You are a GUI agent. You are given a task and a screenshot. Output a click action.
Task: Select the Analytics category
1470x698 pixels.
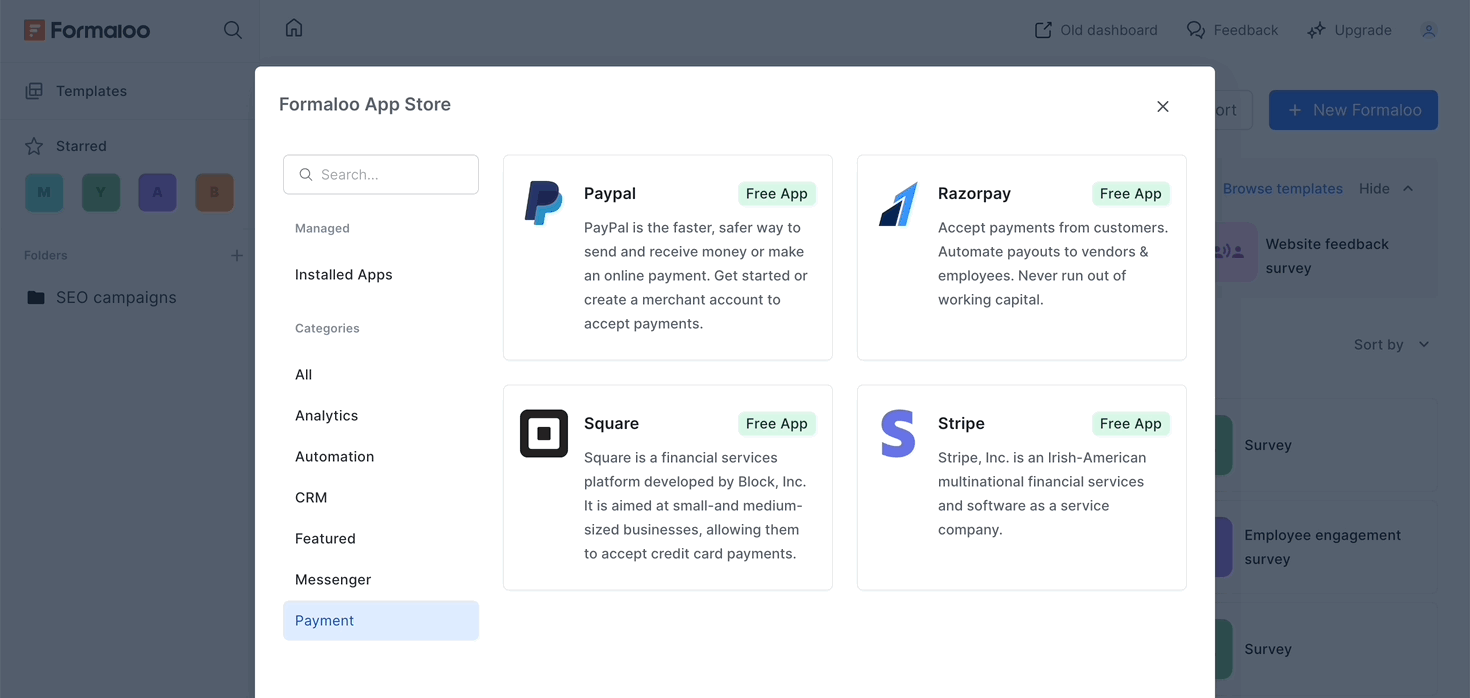tap(327, 415)
